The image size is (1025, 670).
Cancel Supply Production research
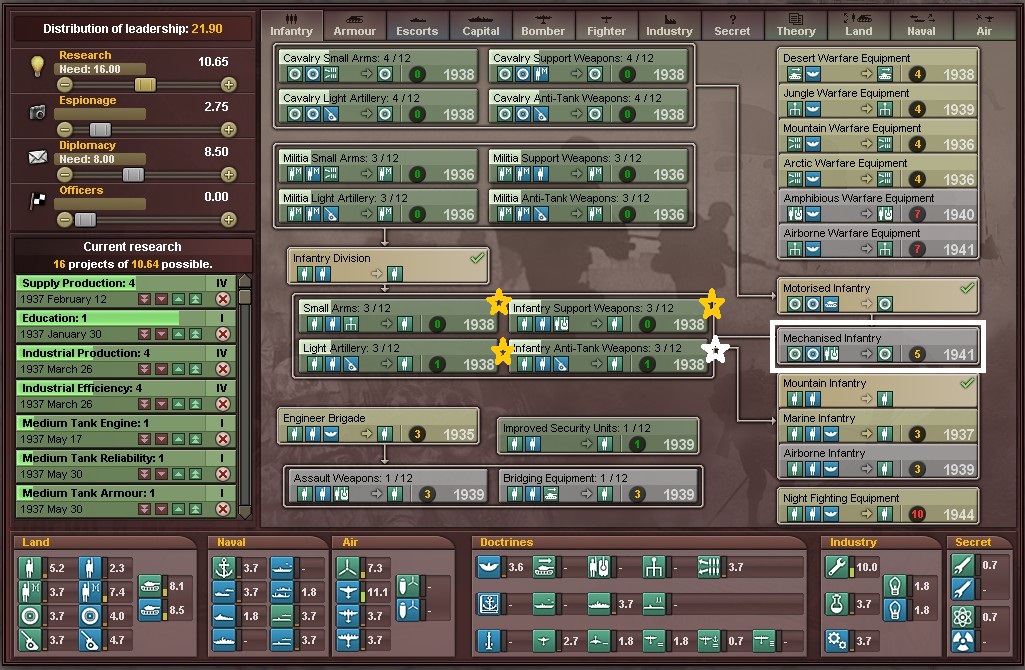point(223,299)
